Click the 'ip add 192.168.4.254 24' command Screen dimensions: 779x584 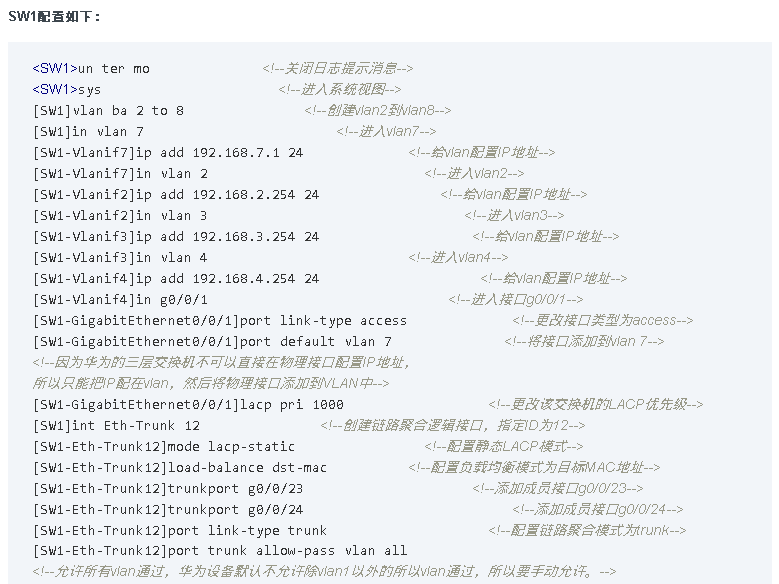coord(227,278)
